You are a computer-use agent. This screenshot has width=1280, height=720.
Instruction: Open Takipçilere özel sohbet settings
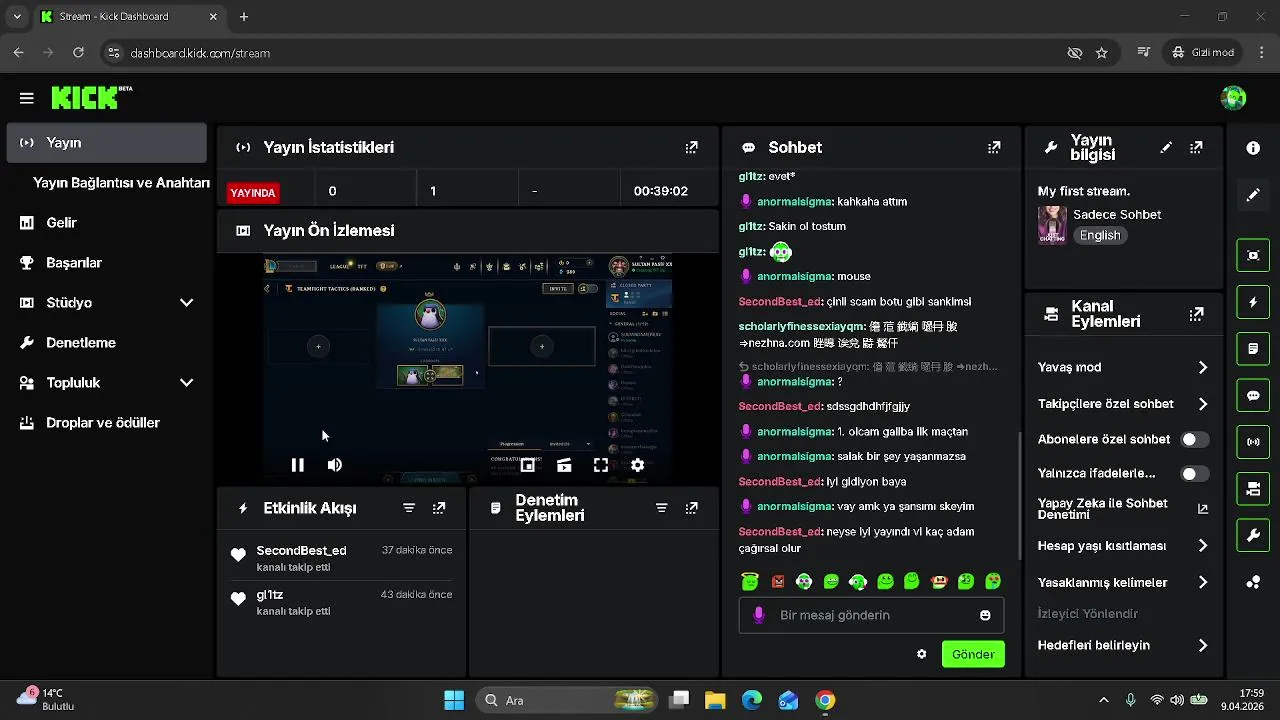pyautogui.click(x=1123, y=404)
